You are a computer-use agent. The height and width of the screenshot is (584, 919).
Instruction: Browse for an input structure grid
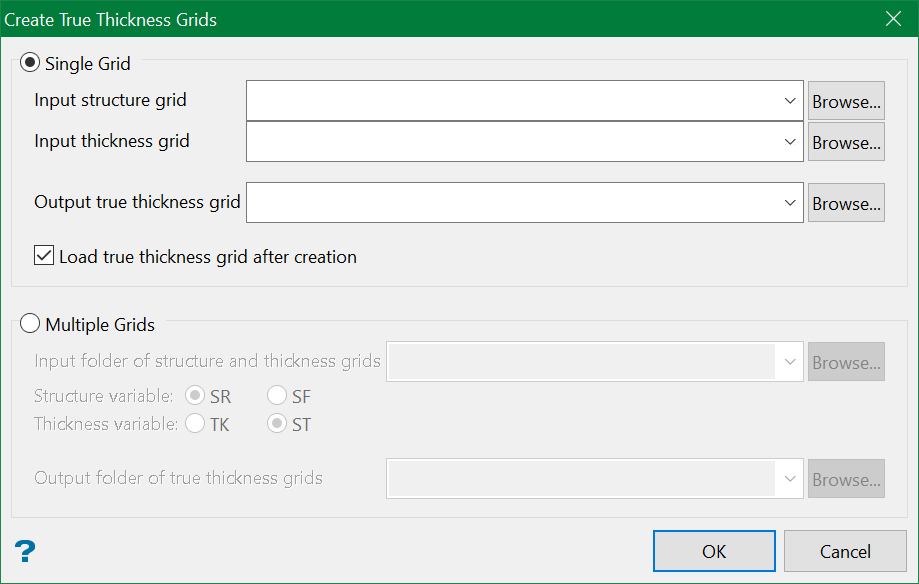pos(845,100)
